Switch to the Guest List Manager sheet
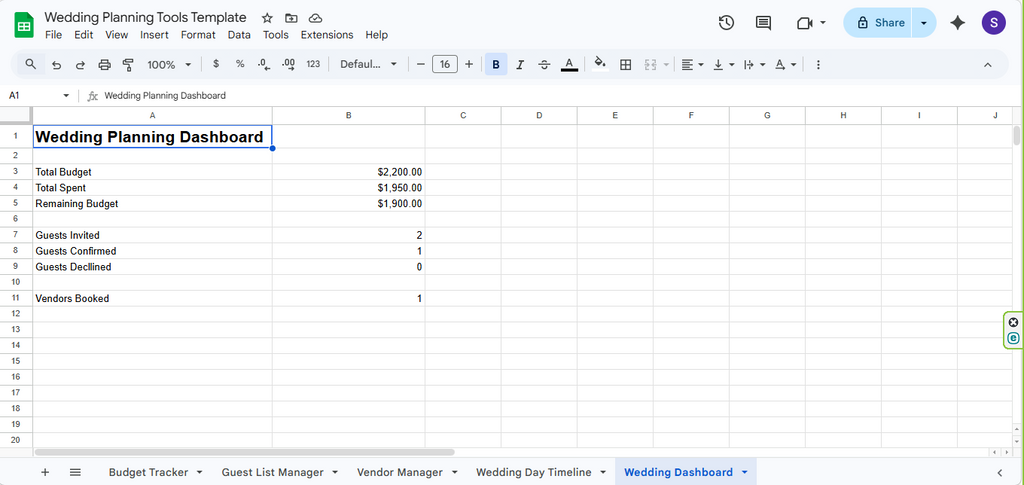 tap(272, 472)
